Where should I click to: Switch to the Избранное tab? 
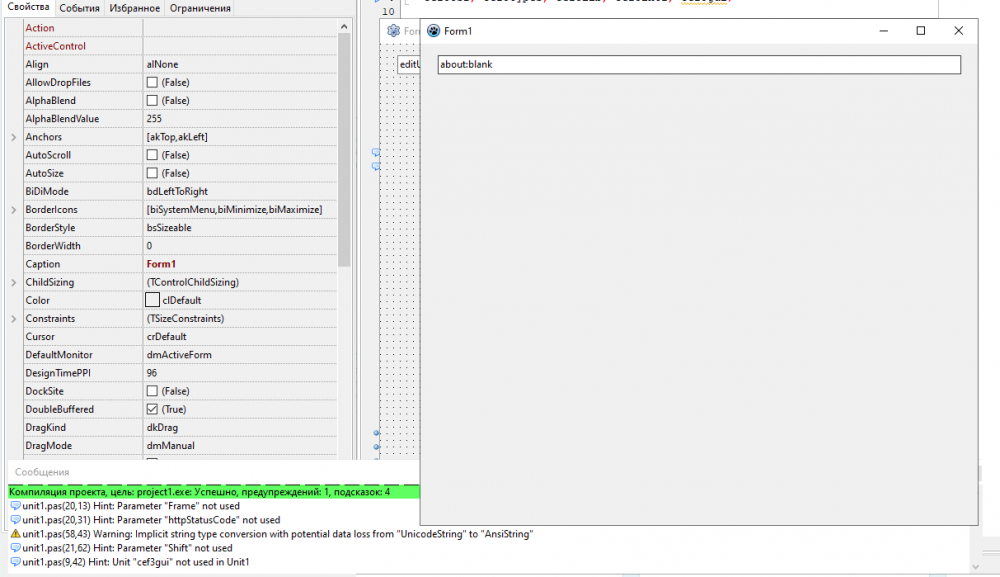[x=135, y=8]
